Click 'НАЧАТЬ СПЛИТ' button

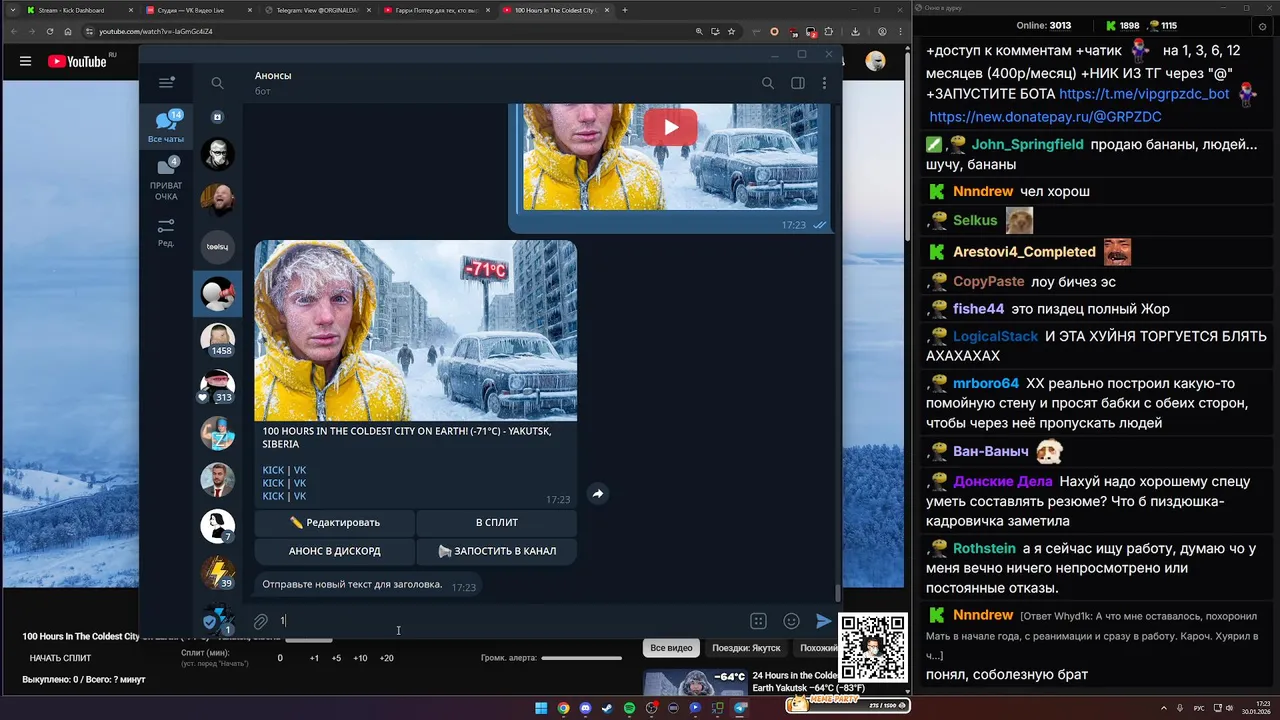pos(60,658)
